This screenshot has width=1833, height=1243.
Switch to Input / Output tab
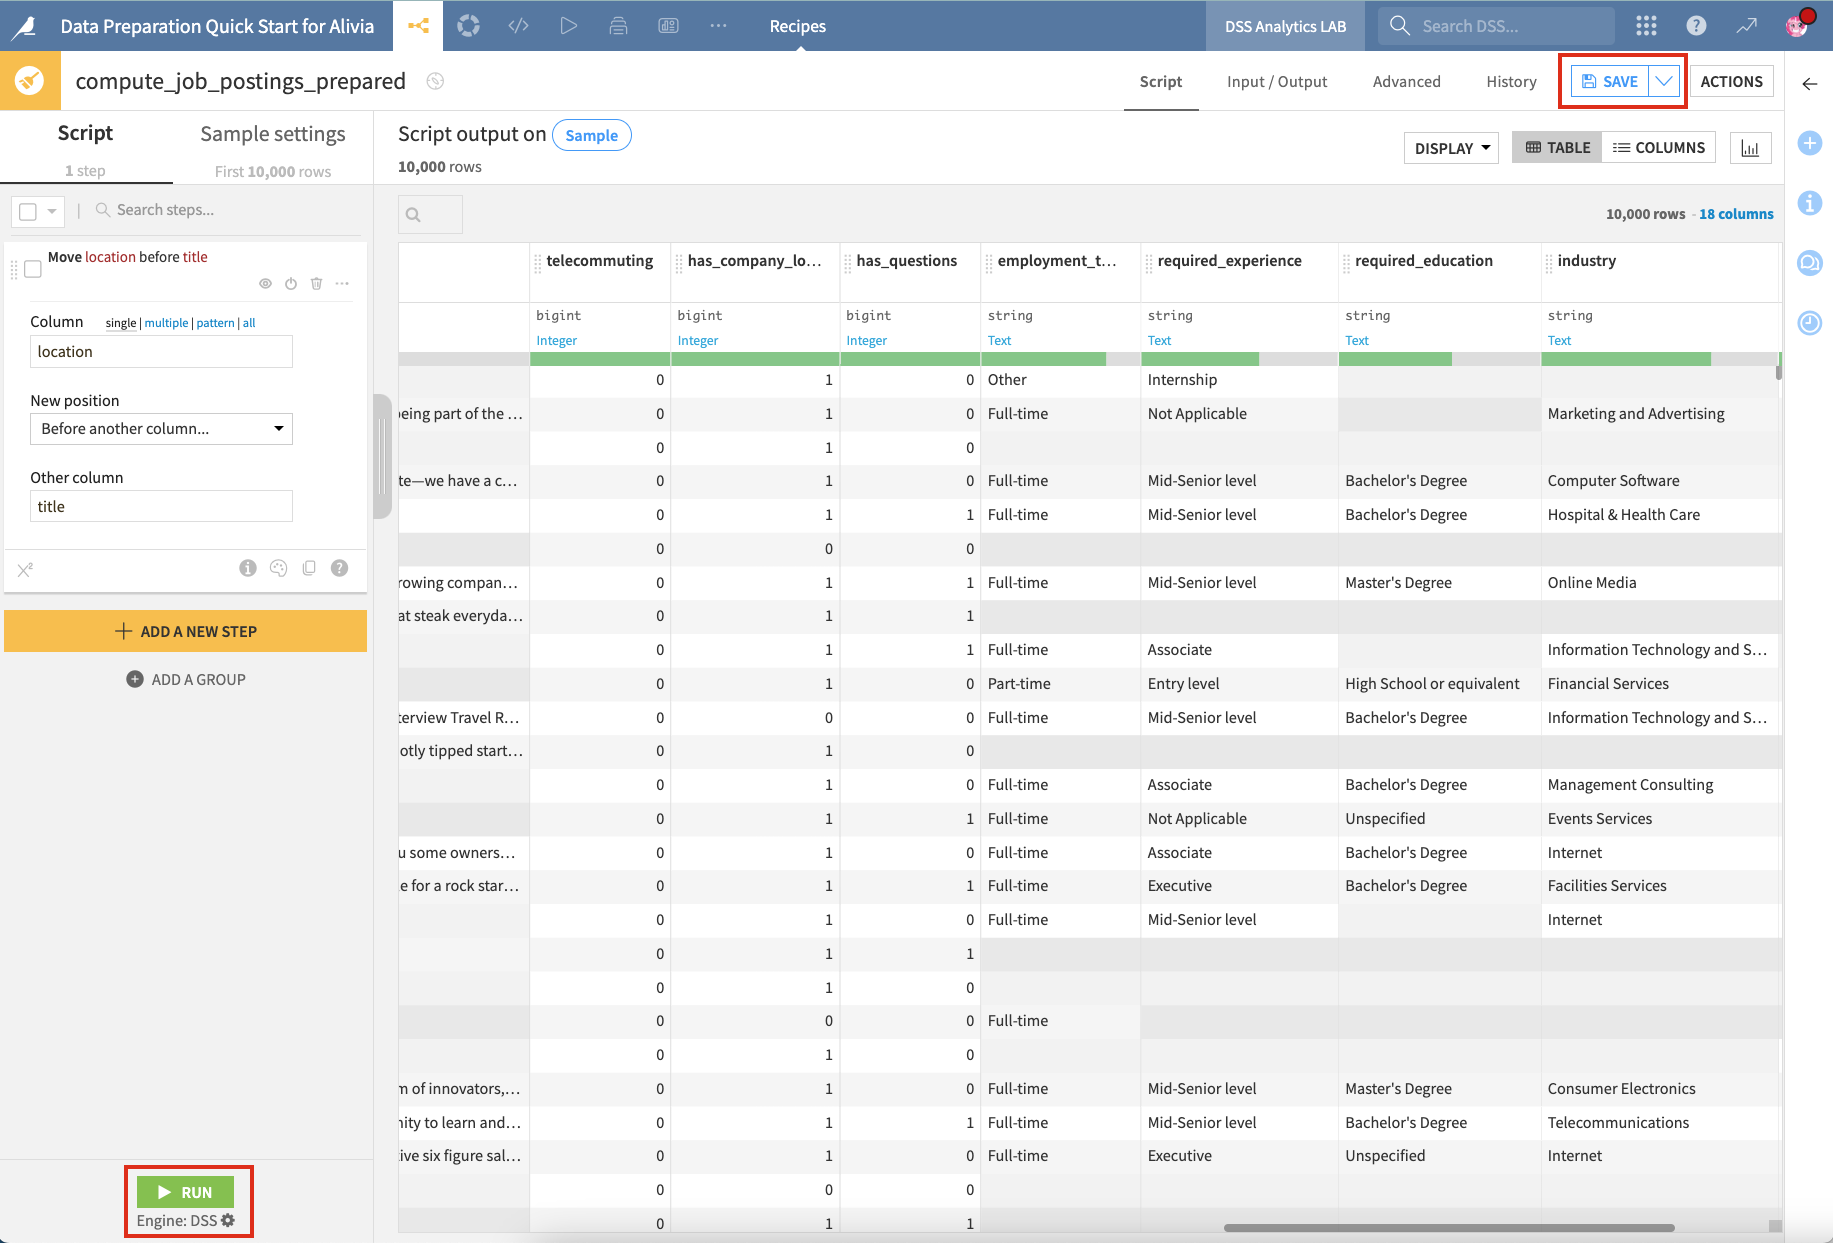pos(1277,82)
